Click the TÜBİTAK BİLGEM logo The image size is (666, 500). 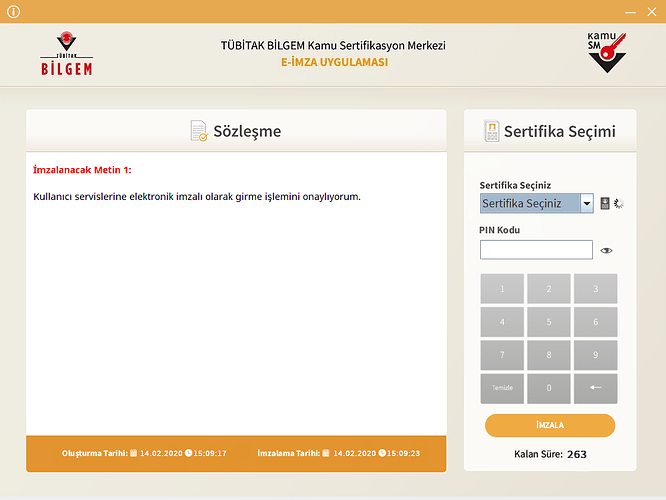67,53
